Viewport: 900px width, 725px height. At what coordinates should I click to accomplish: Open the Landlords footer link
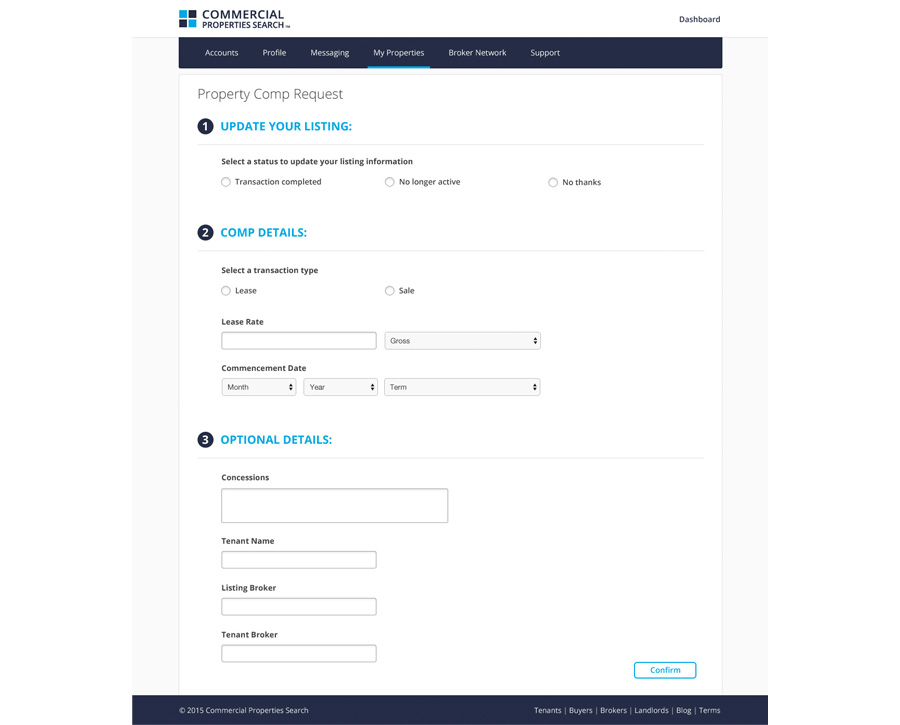651,710
